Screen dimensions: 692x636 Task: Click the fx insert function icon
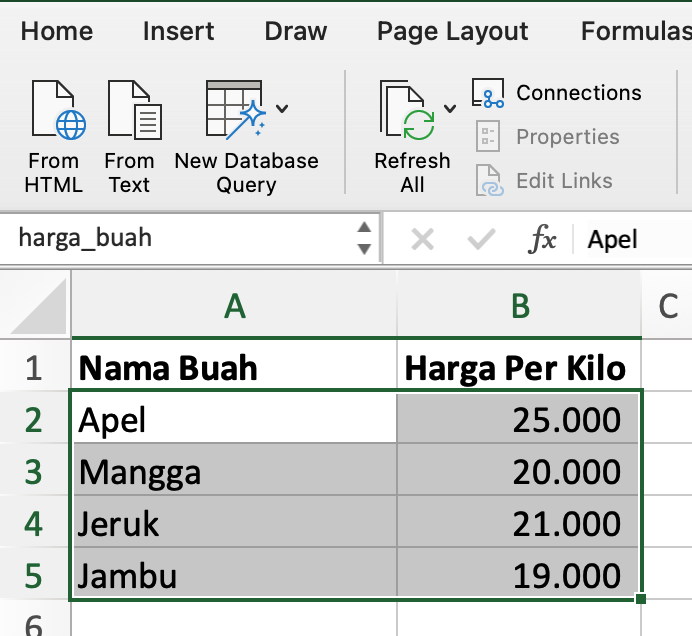pyautogui.click(x=542, y=240)
